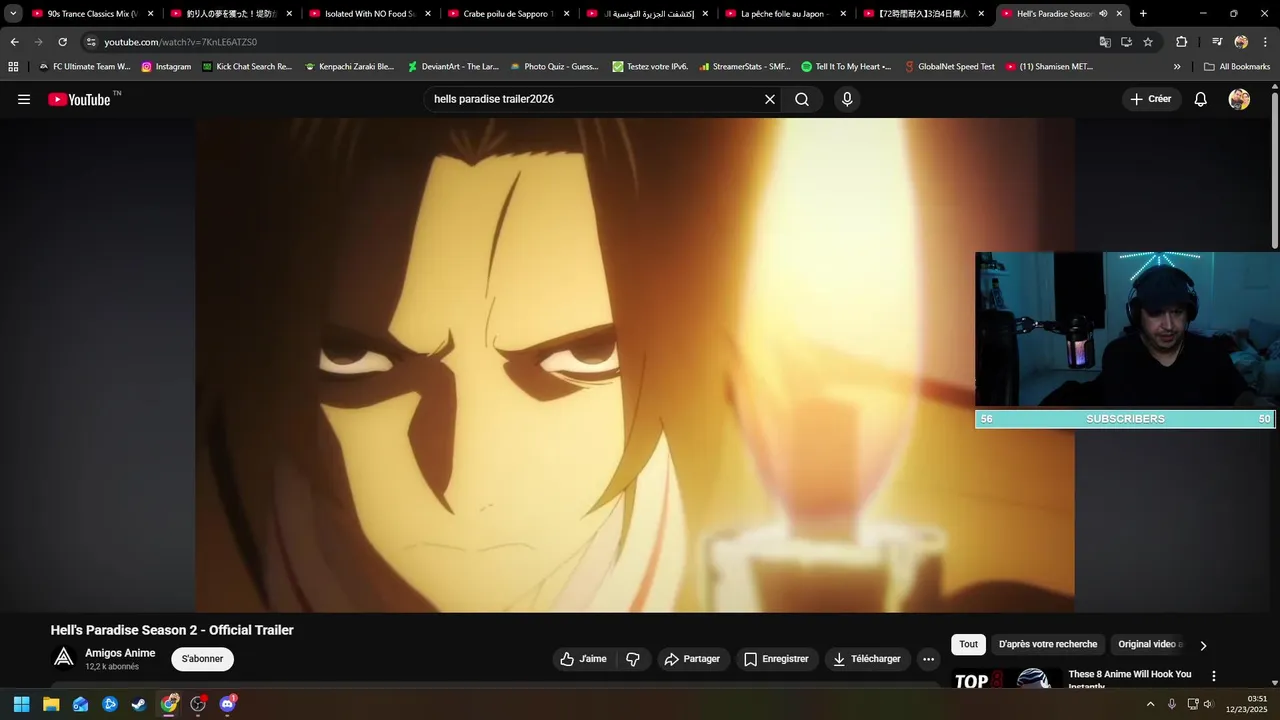
Task: Start voice search with the microphone
Action: point(847,99)
